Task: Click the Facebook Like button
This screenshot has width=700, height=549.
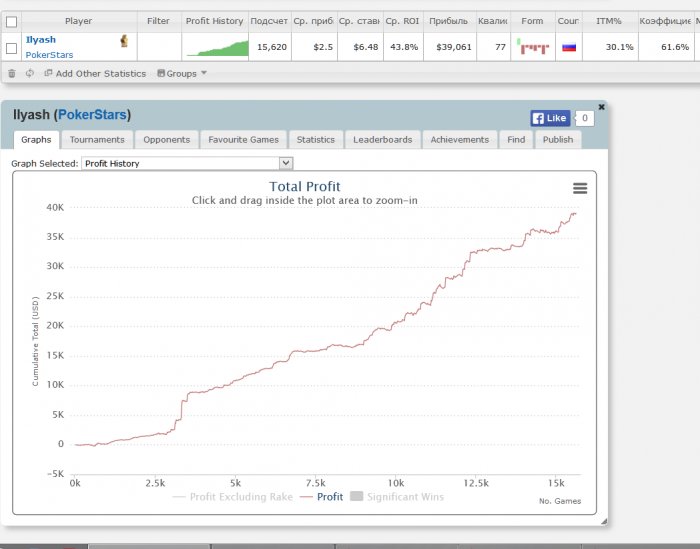Action: [550, 118]
